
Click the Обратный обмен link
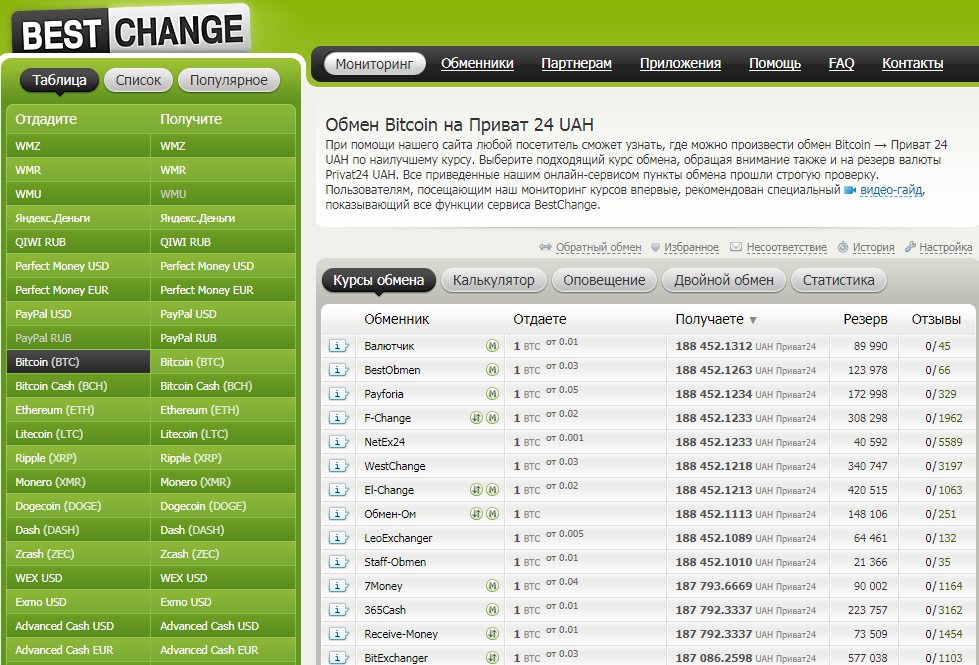point(598,247)
